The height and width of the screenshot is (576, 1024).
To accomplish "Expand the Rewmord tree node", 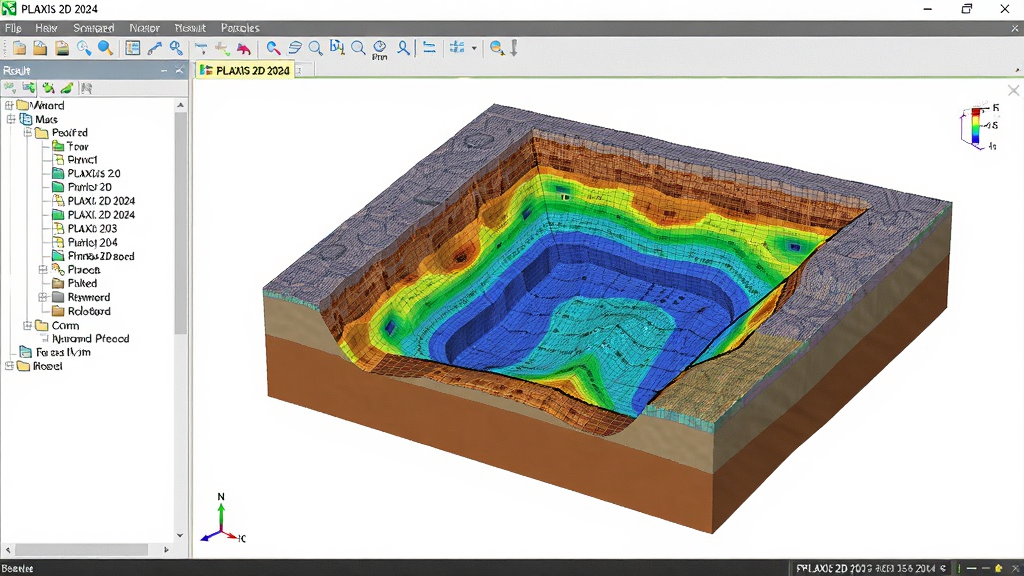I will click(x=43, y=297).
